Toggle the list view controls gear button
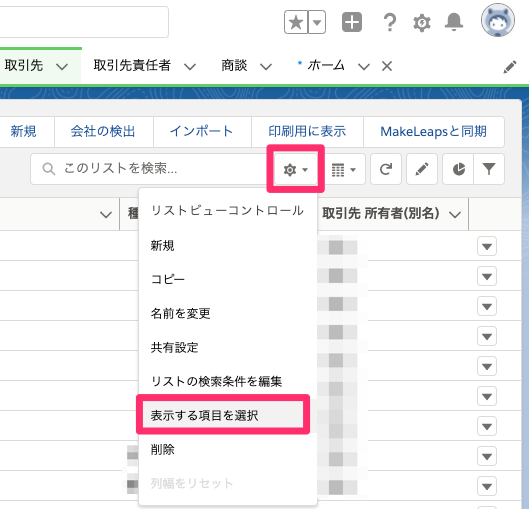This screenshot has height=509, width=529. coord(296,169)
